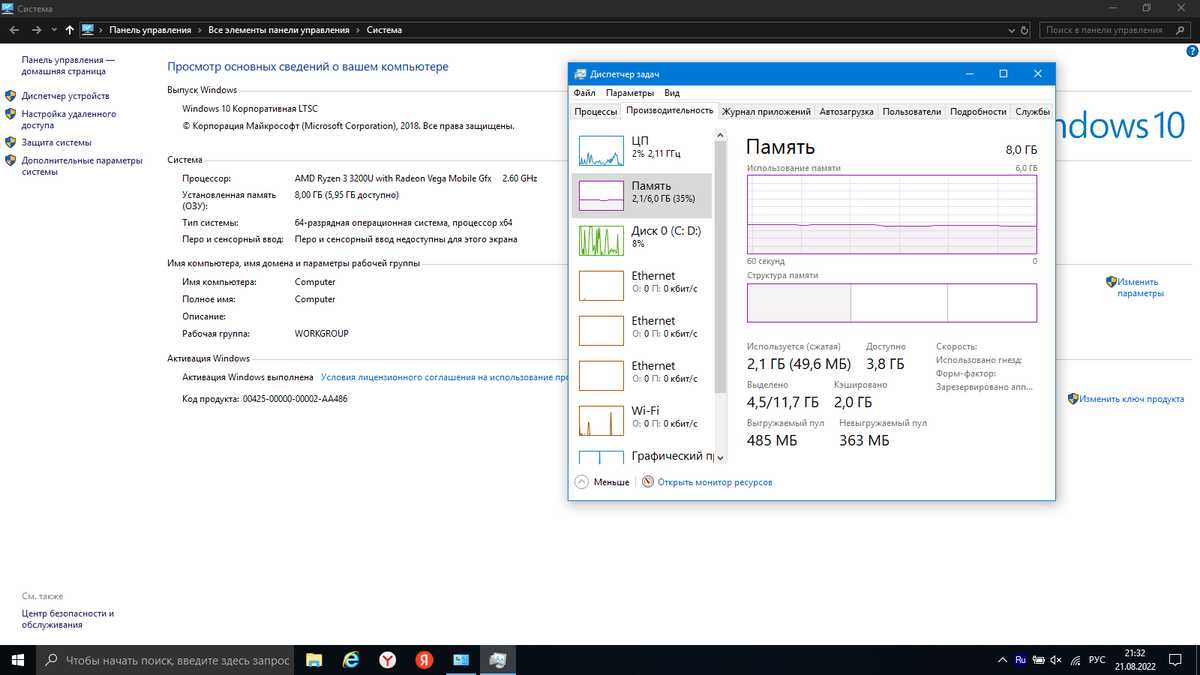Click the volume tray icon
The height and width of the screenshot is (675, 1200).
[x=1056, y=660]
